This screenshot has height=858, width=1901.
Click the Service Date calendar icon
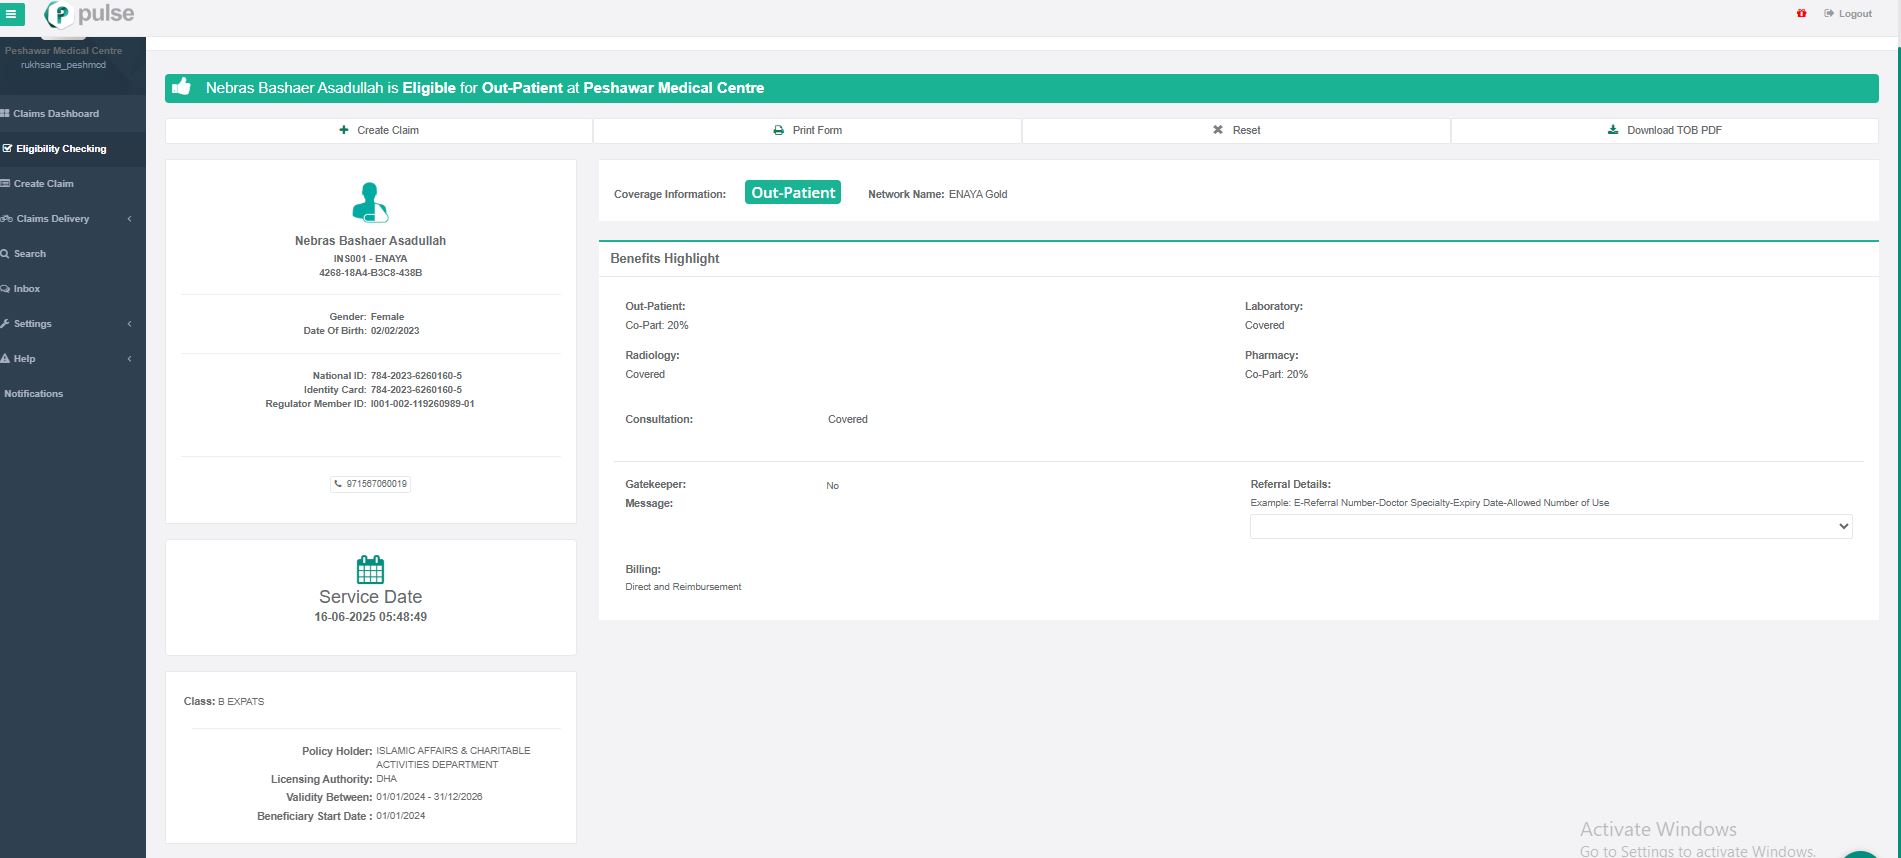[370, 569]
